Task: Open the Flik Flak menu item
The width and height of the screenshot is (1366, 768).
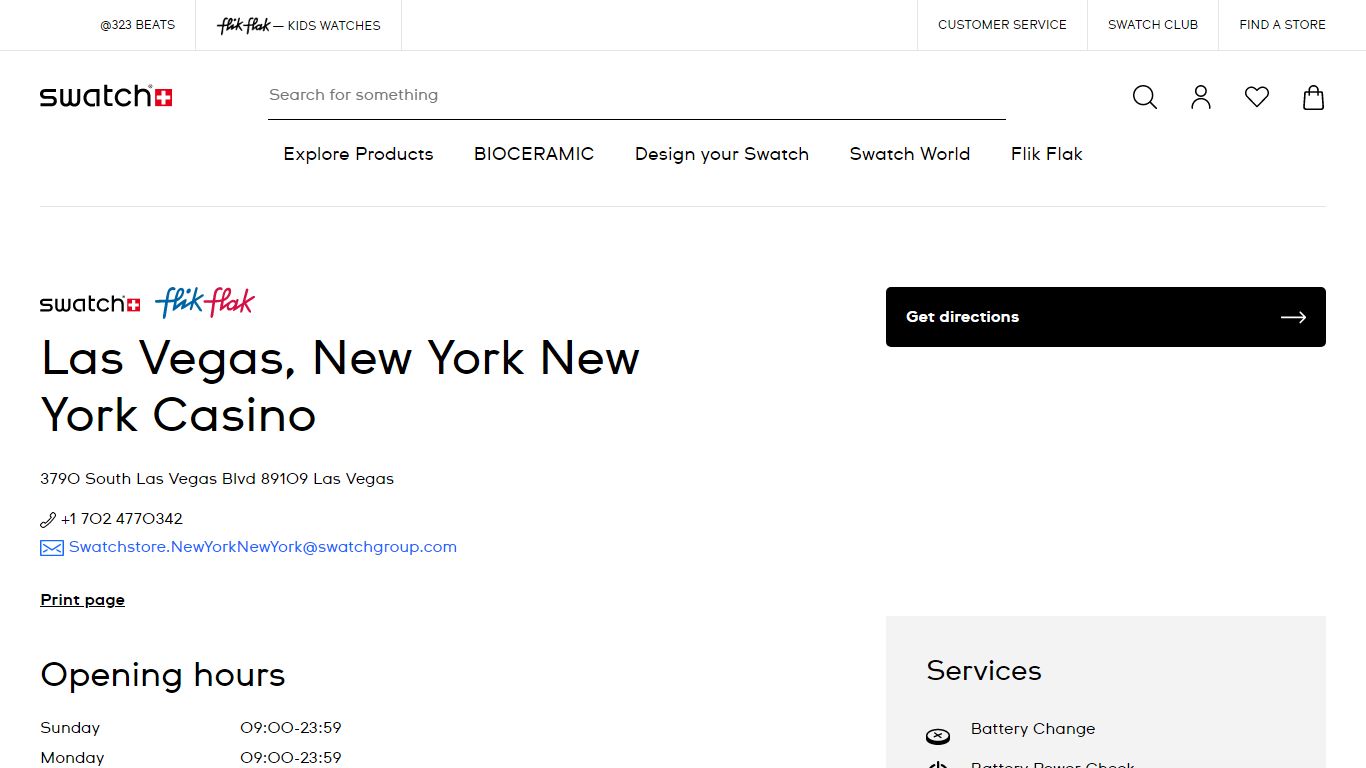Action: click(x=1047, y=154)
